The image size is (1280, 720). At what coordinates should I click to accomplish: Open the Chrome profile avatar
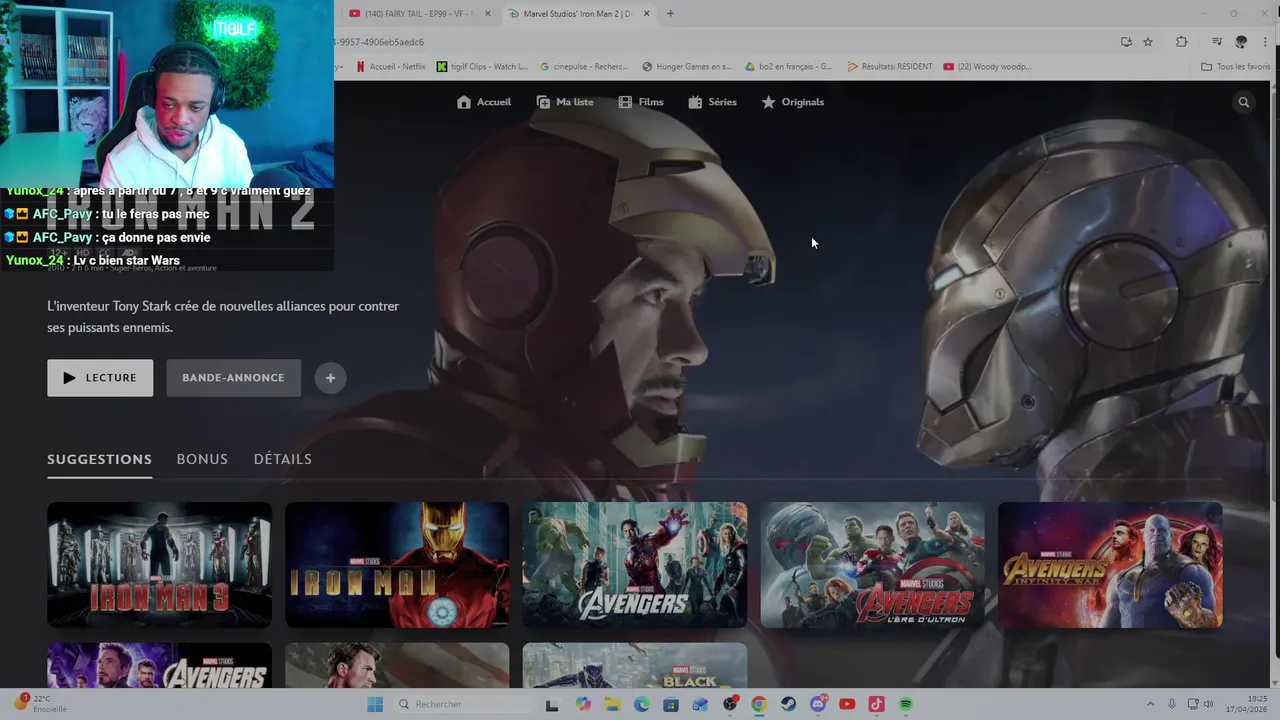(1241, 42)
